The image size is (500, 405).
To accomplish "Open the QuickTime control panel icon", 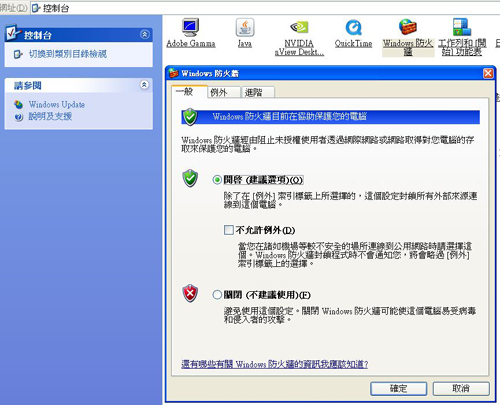I will click(353, 27).
